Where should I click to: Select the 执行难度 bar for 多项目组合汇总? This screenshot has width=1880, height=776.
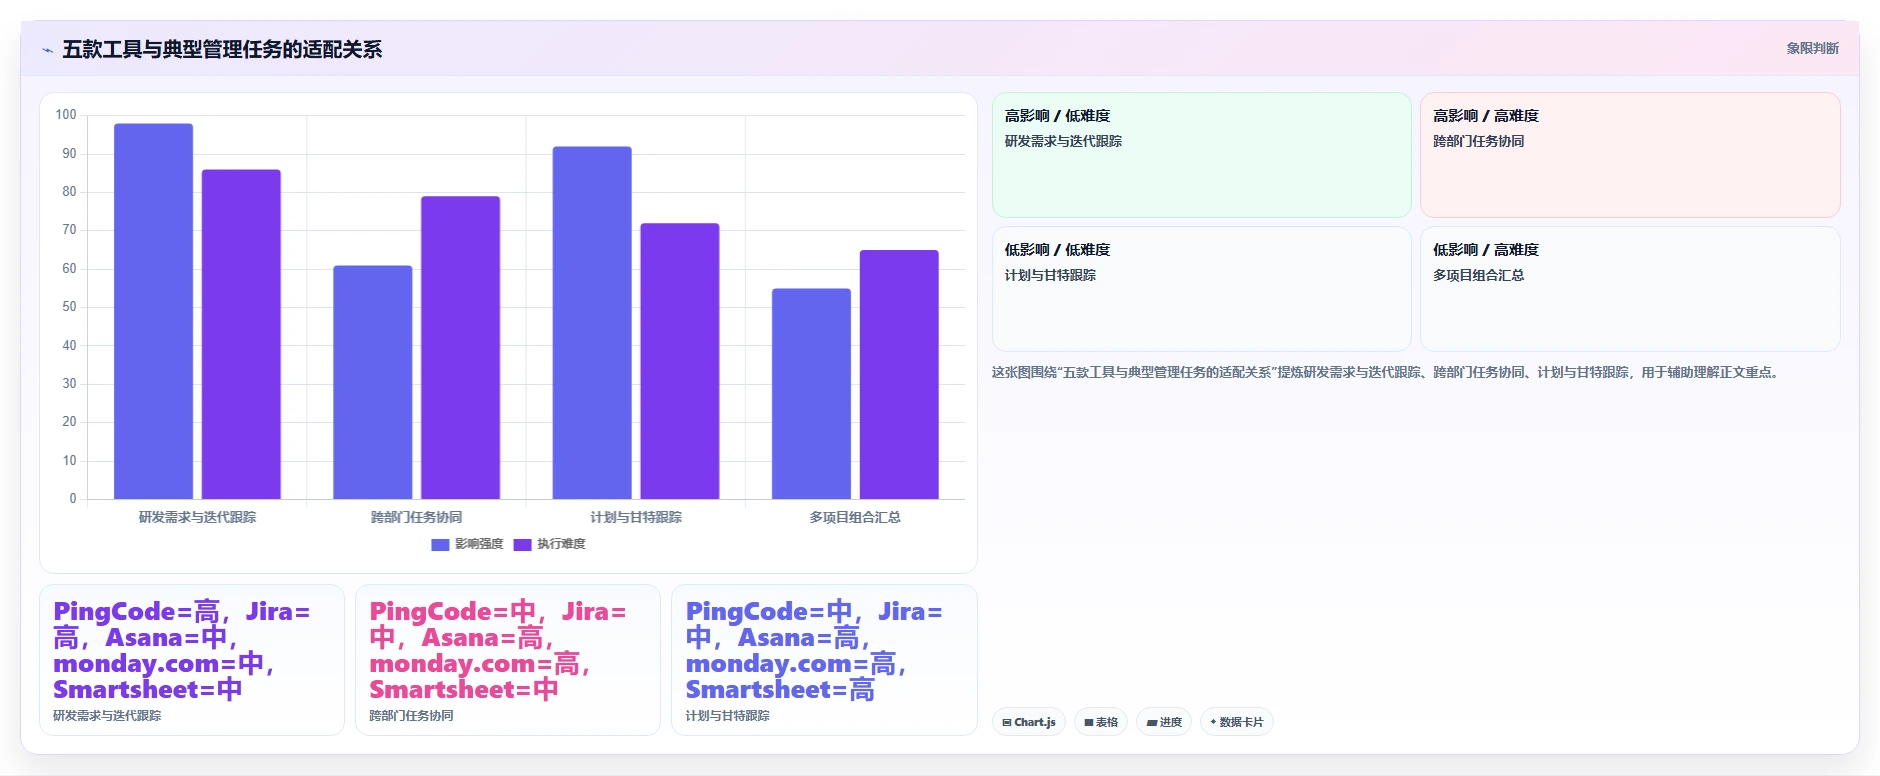tap(899, 374)
